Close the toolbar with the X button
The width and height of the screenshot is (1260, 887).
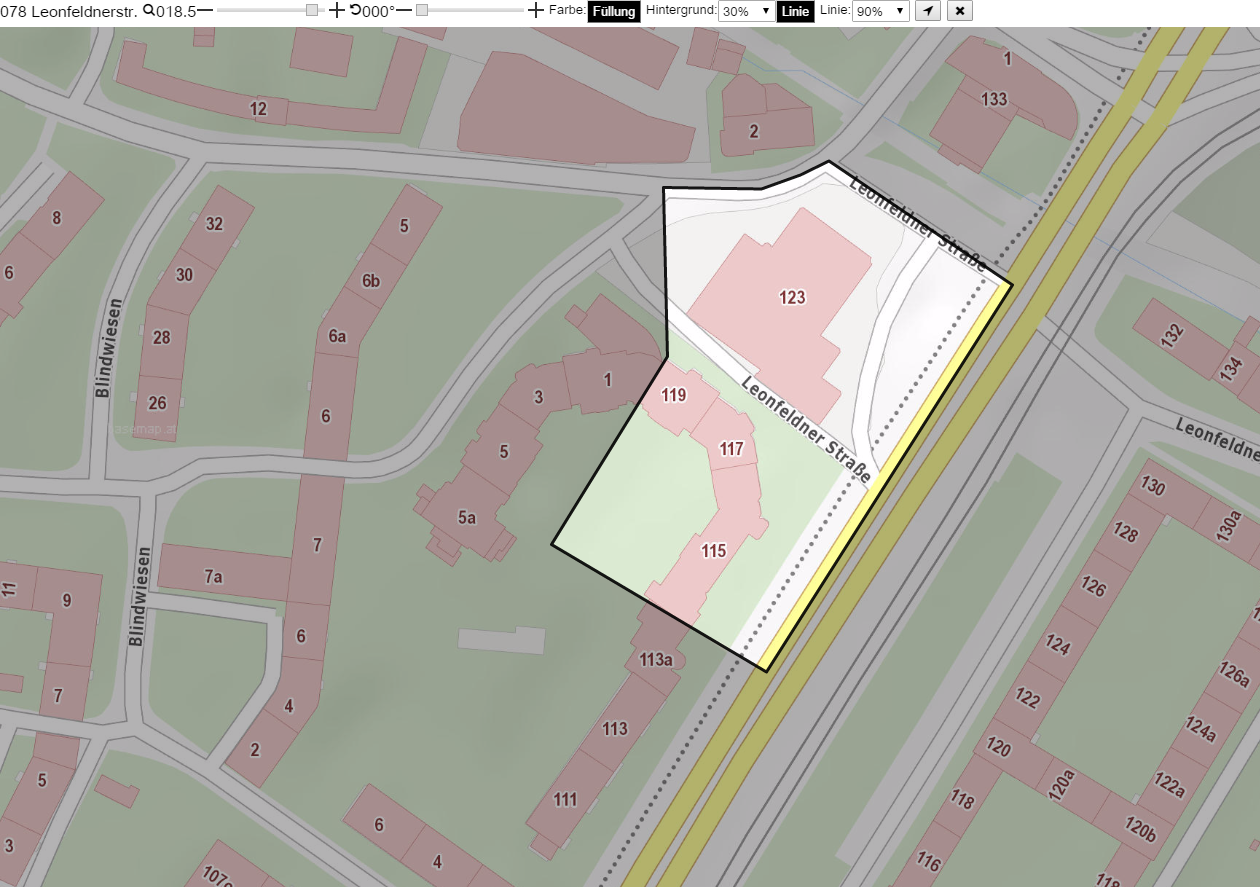pos(959,11)
